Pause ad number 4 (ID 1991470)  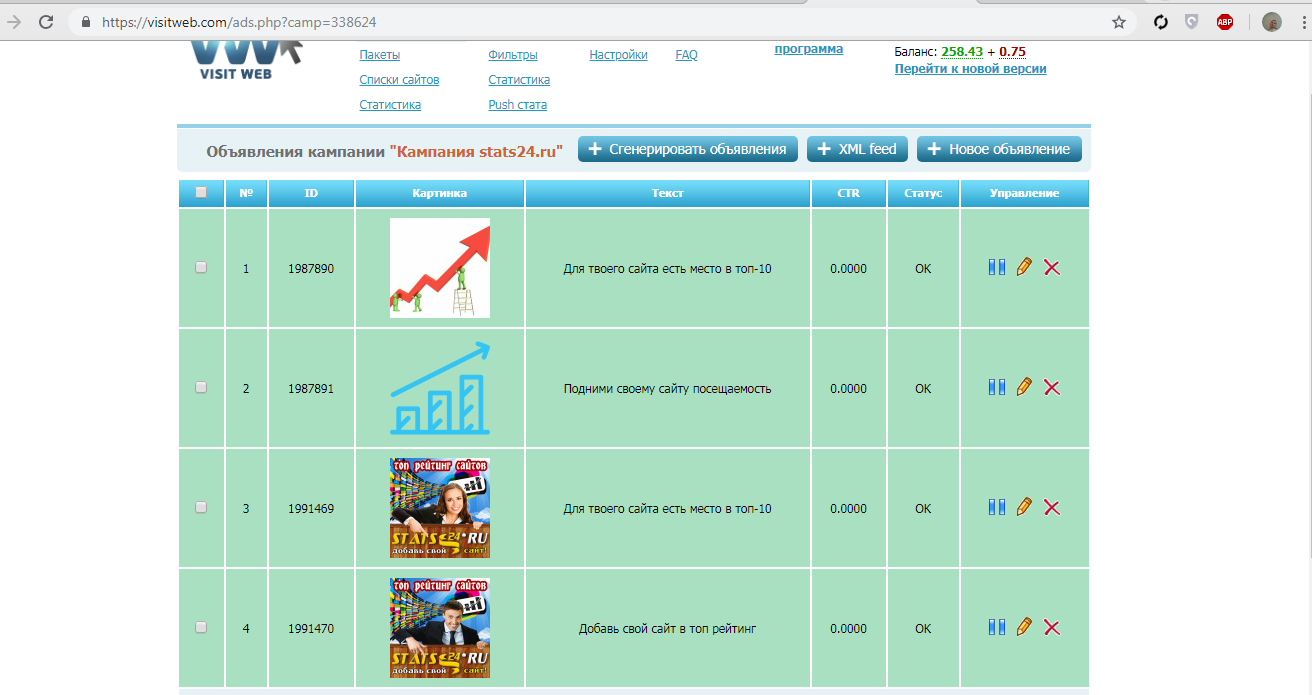(996, 627)
